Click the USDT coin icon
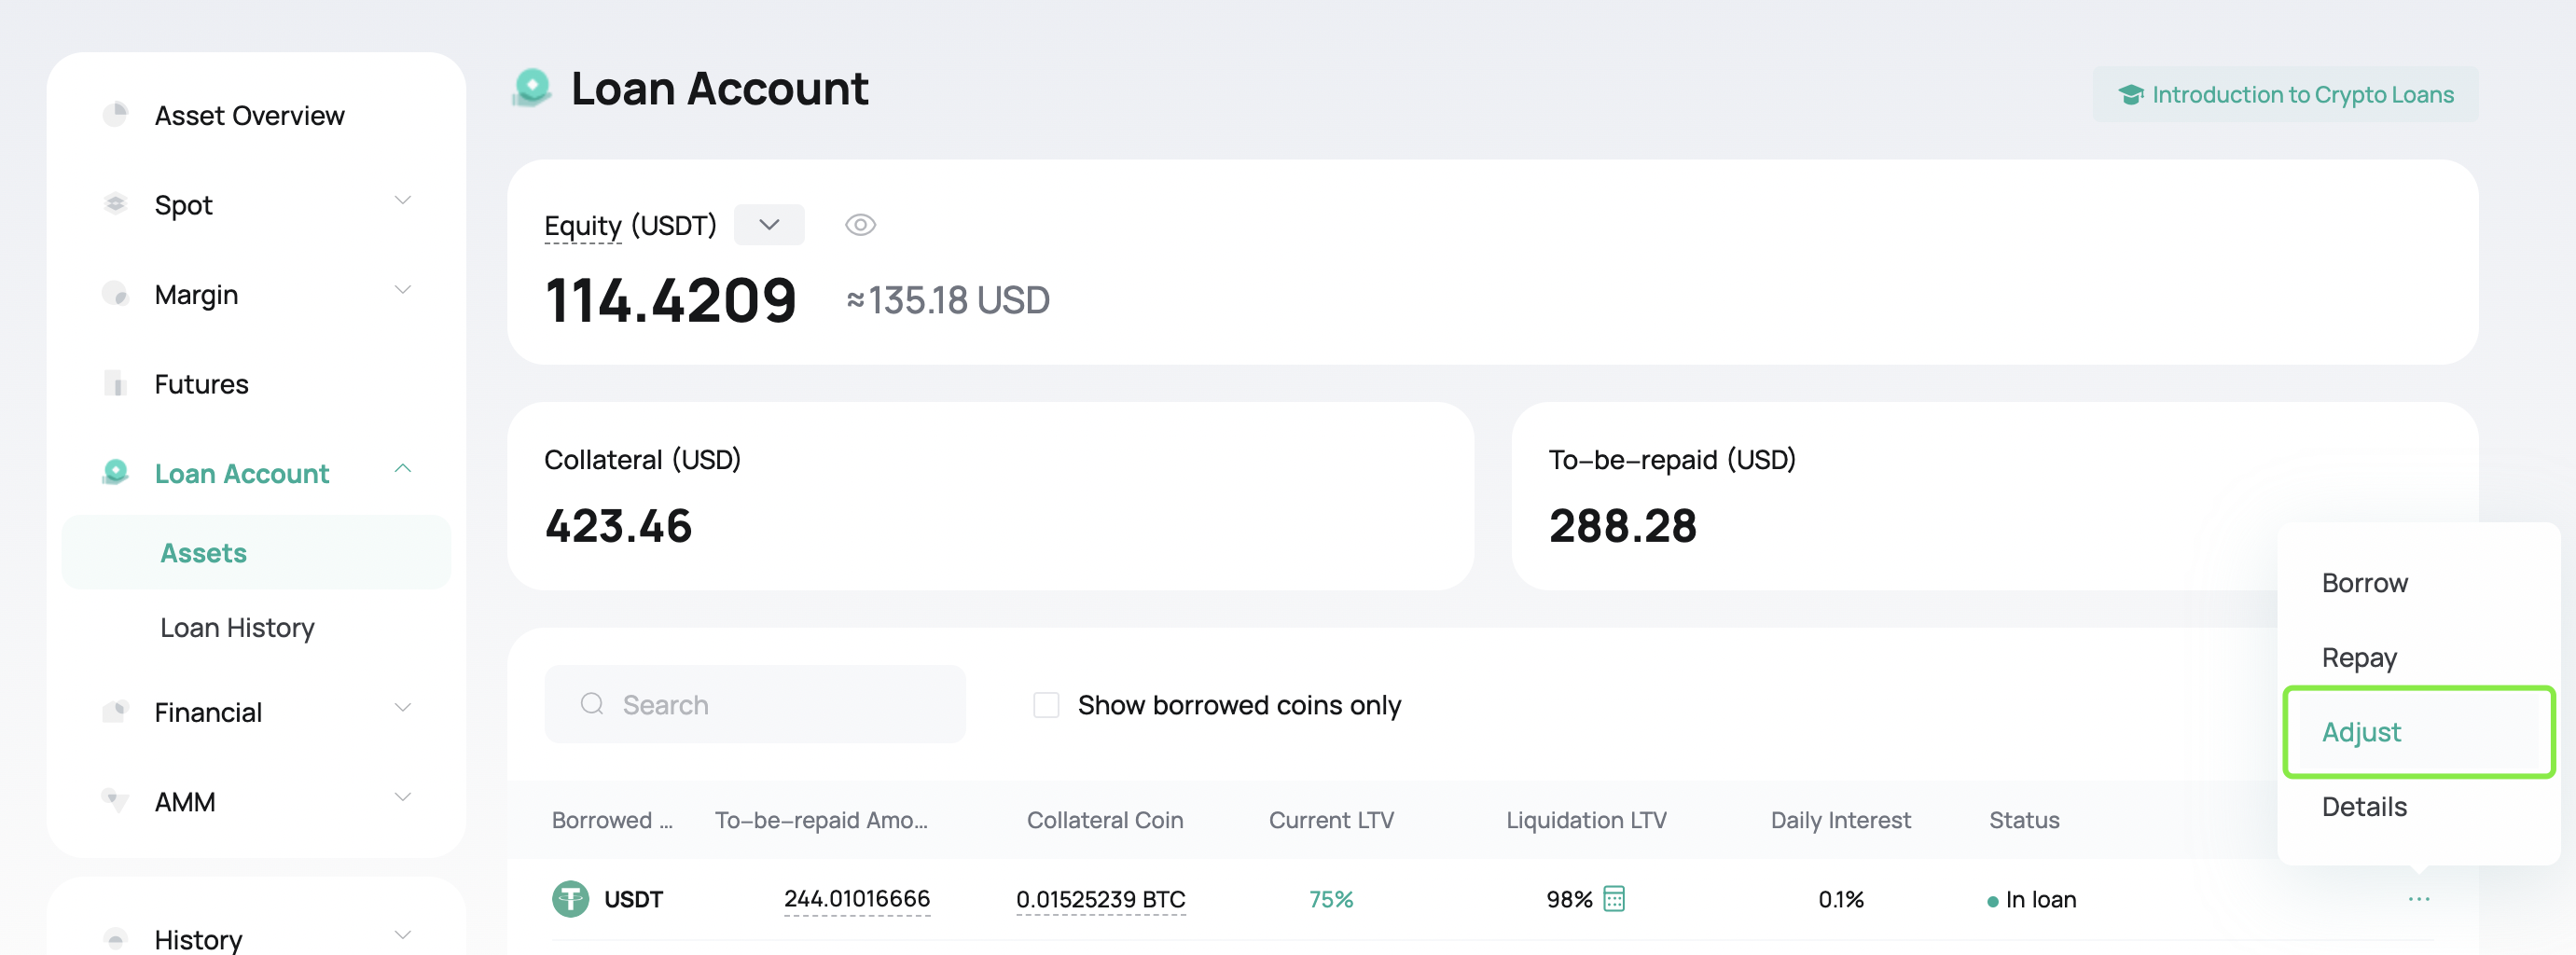Image resolution: width=2576 pixels, height=955 pixels. click(x=571, y=899)
